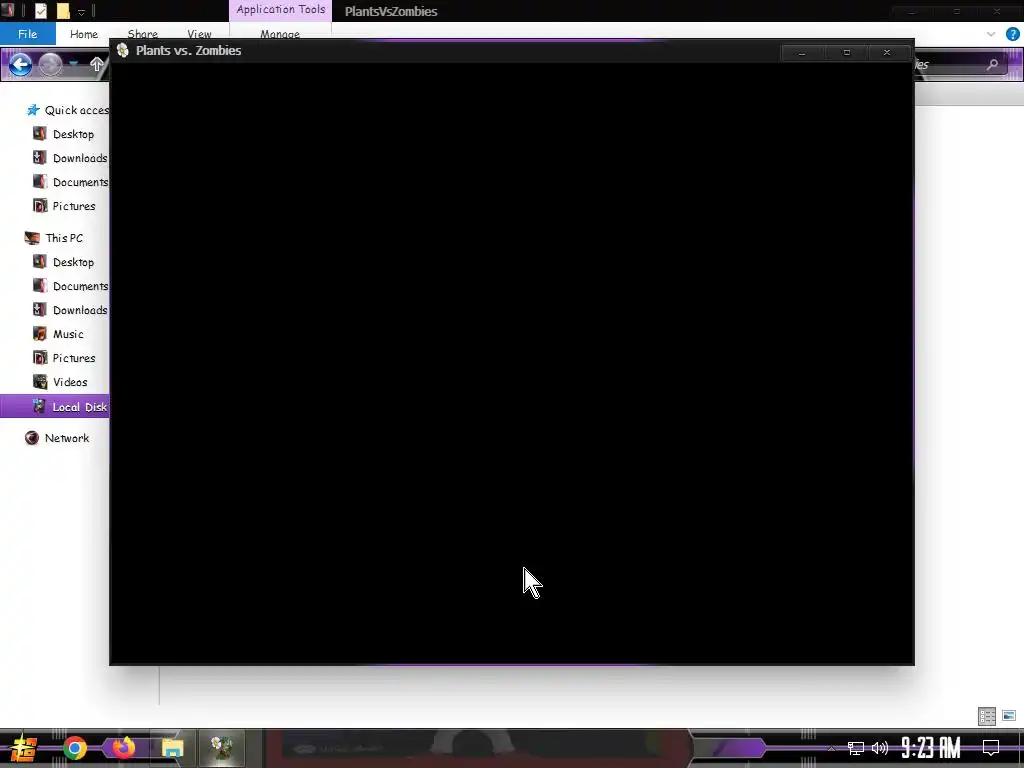
Task: Click the Network globe icon
Action: point(32,438)
